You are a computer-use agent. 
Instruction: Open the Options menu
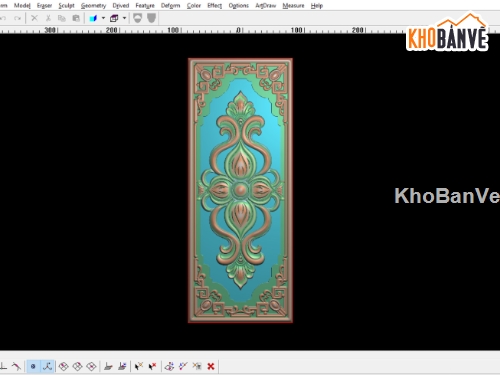(x=239, y=6)
